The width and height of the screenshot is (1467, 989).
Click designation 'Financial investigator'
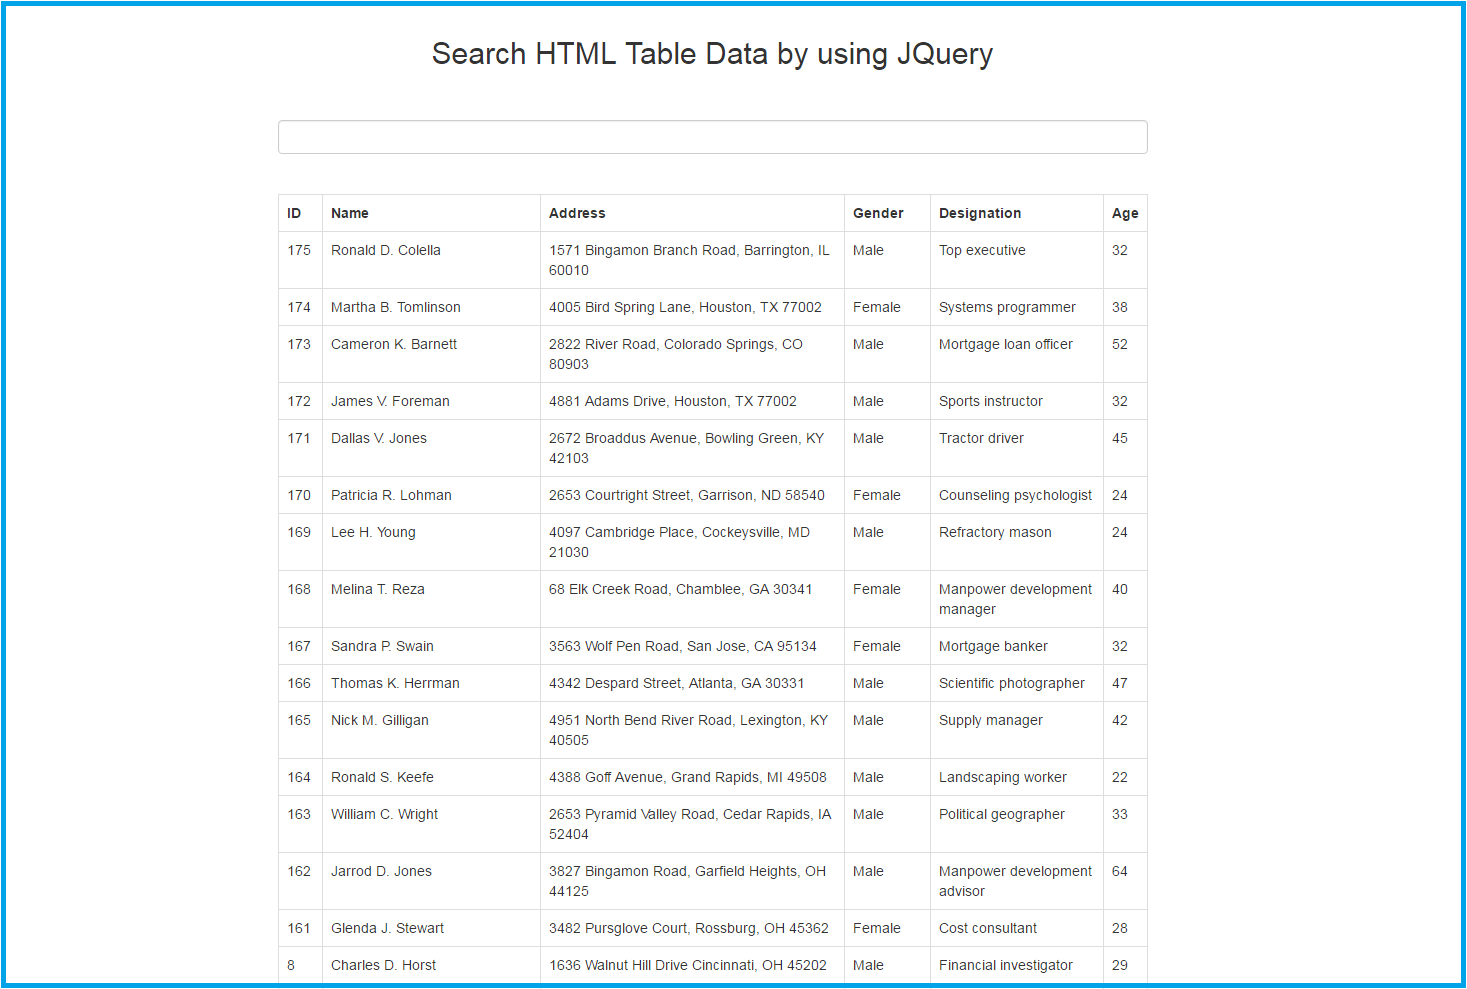pos(1006,965)
